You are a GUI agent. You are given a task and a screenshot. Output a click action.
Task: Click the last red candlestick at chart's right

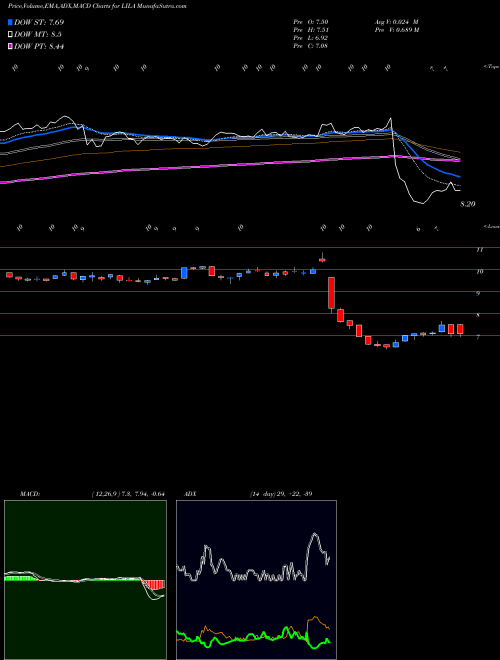460,329
